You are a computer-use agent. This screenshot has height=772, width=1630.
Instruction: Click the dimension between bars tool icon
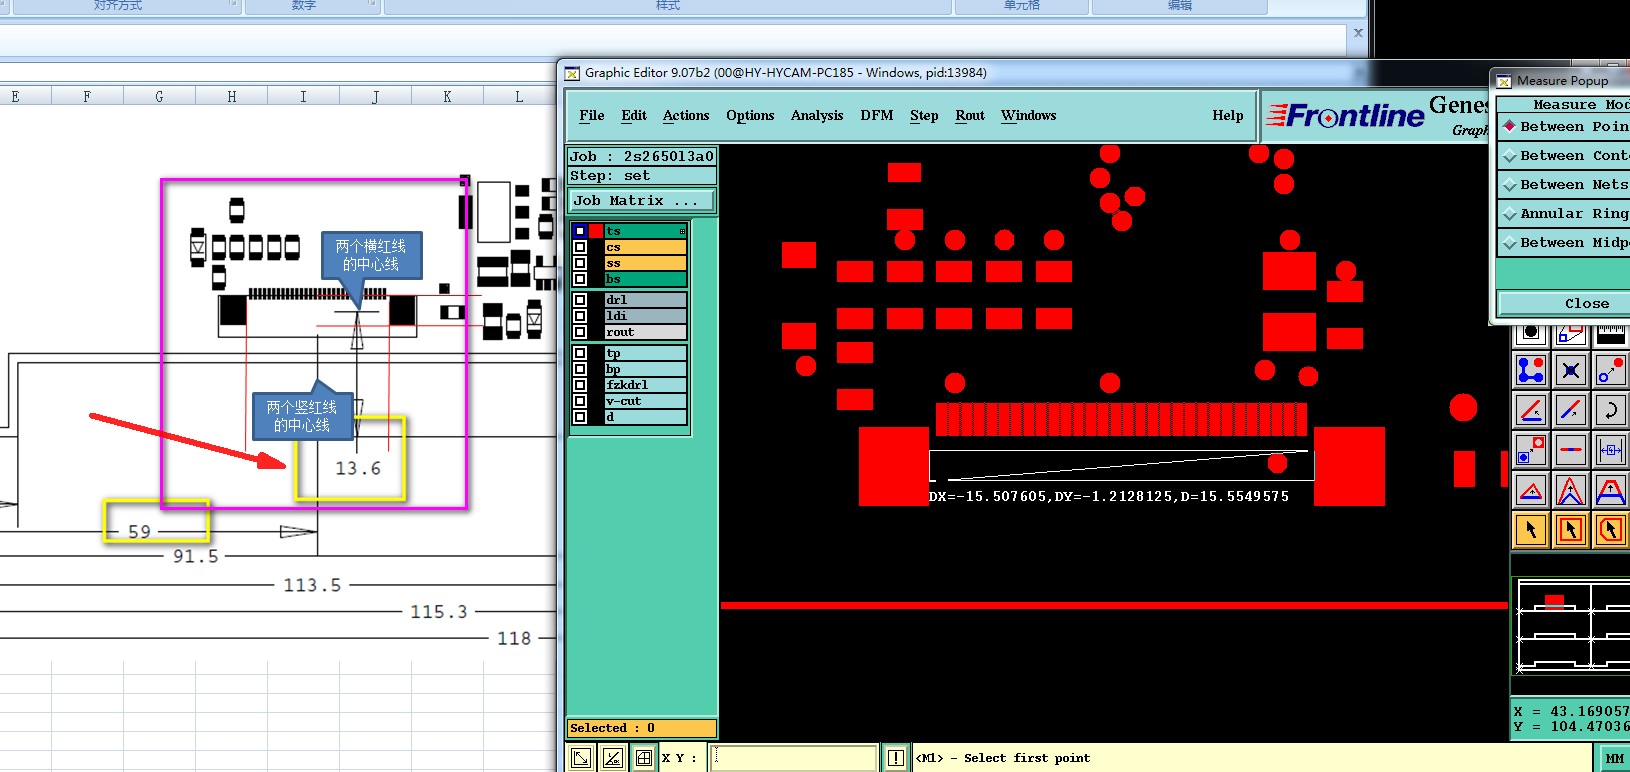[1610, 450]
